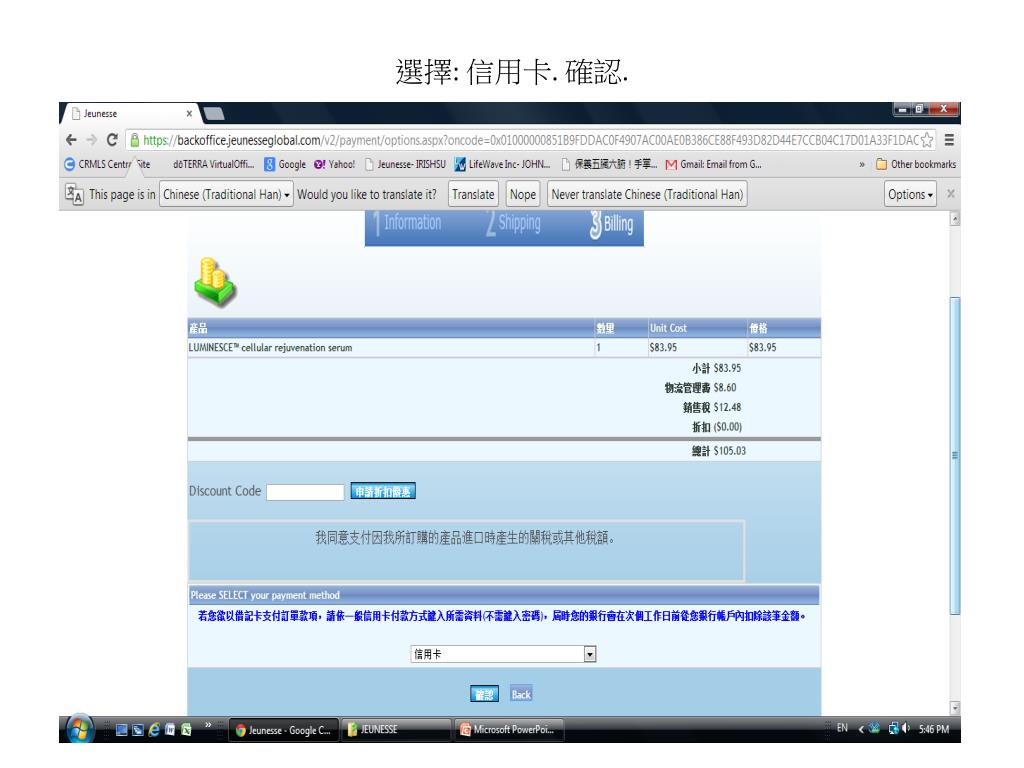Click the 5:46 PM clock
Screen dimensions: 1024x768
[x=934, y=729]
